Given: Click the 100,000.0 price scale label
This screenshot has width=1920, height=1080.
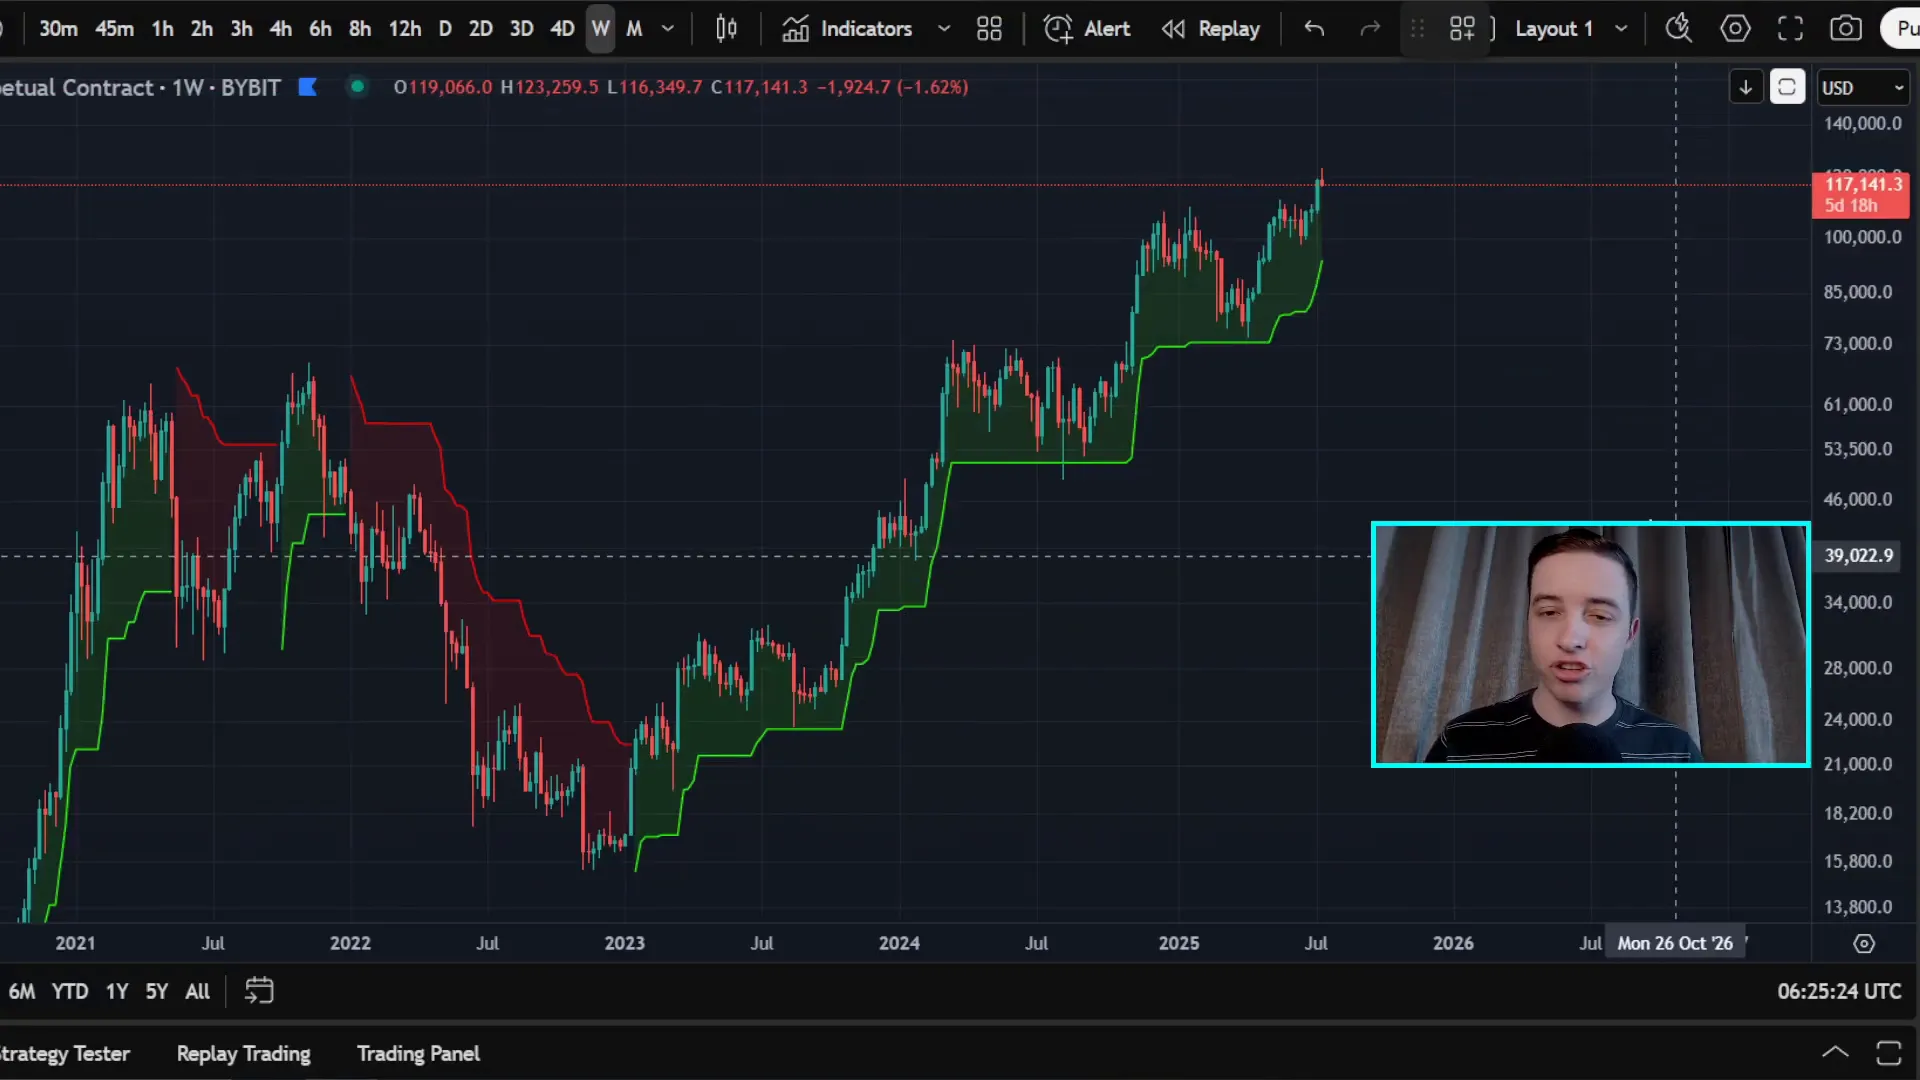Looking at the screenshot, I should [1862, 237].
